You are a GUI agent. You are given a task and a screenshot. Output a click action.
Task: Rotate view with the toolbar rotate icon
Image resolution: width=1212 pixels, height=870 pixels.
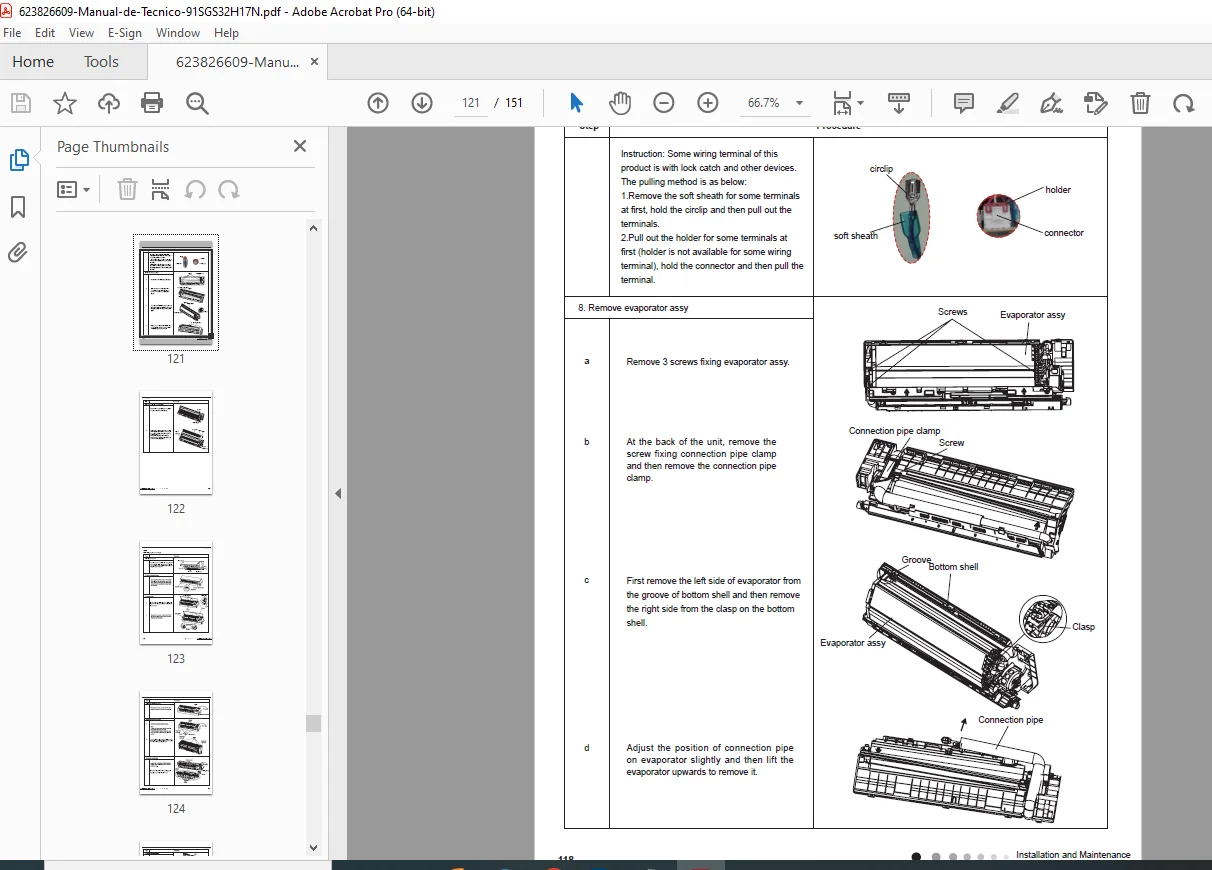pyautogui.click(x=1184, y=103)
